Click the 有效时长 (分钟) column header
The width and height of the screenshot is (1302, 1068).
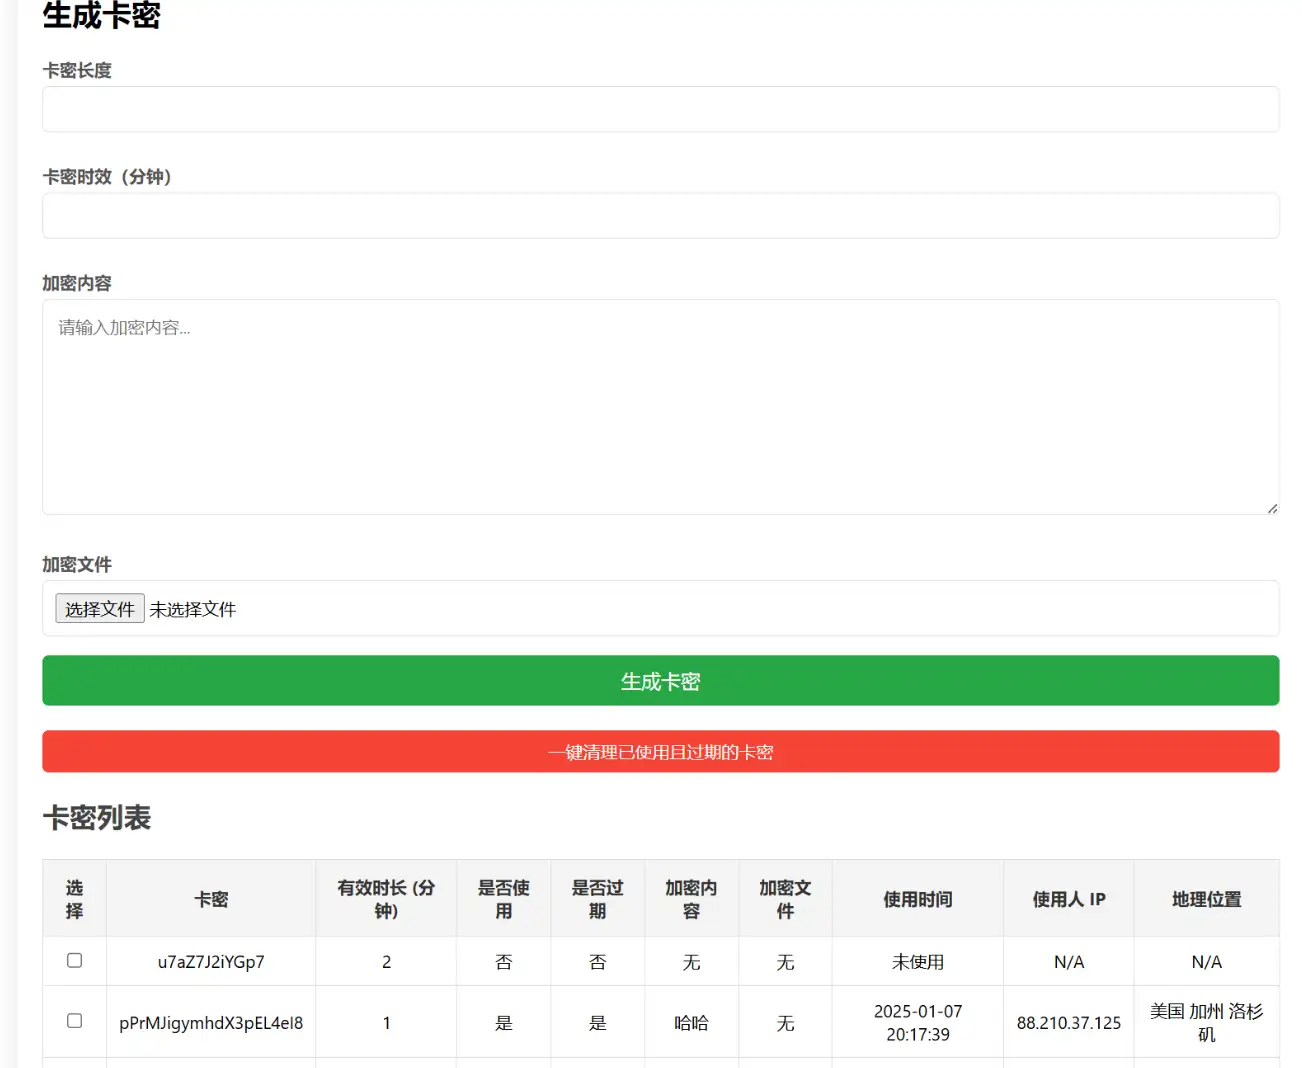386,898
